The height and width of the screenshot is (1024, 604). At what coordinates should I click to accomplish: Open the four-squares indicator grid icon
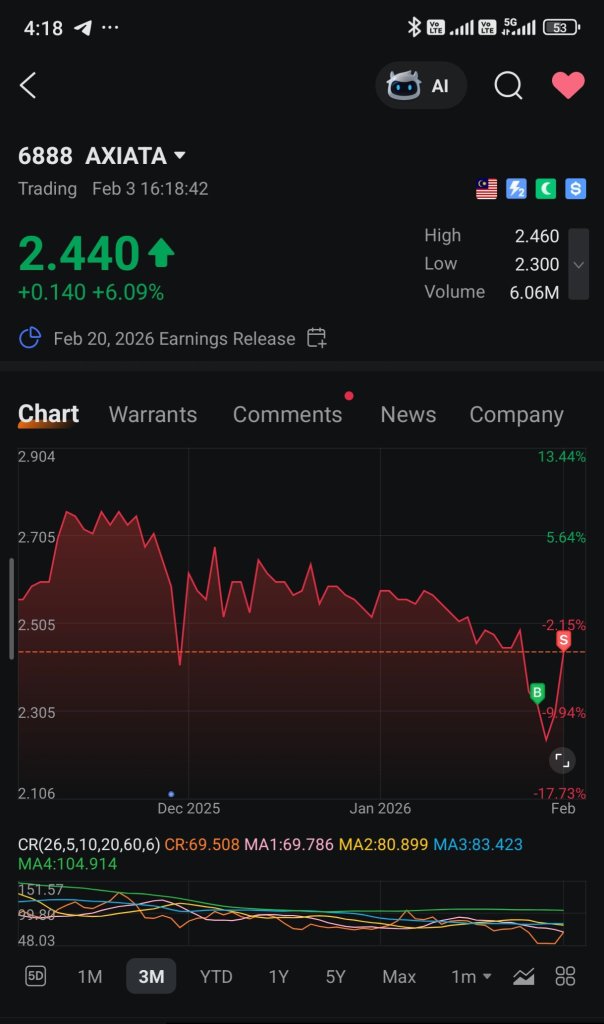click(x=565, y=976)
